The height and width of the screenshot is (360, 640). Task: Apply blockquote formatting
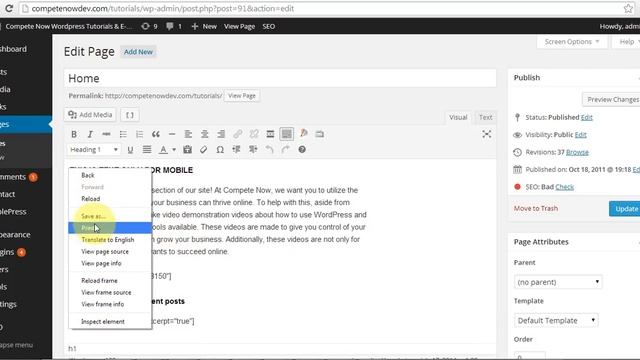[156, 134]
